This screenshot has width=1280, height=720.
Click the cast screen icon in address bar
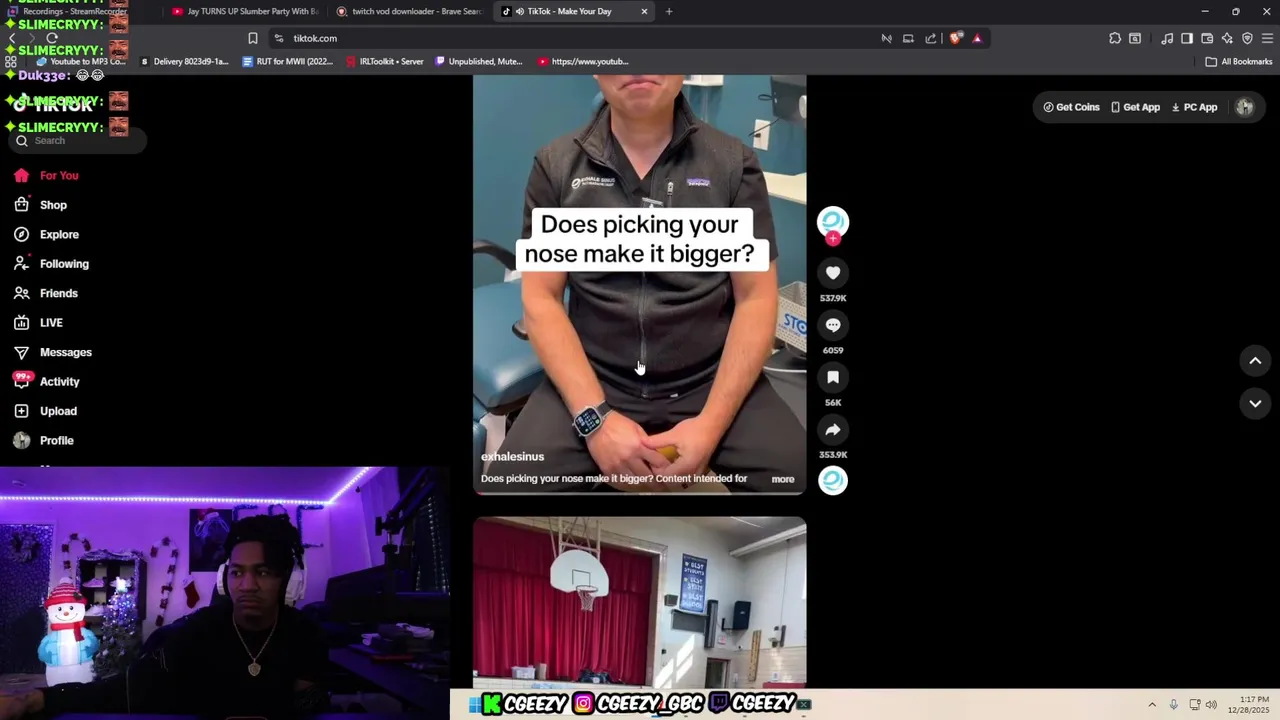(x=908, y=38)
